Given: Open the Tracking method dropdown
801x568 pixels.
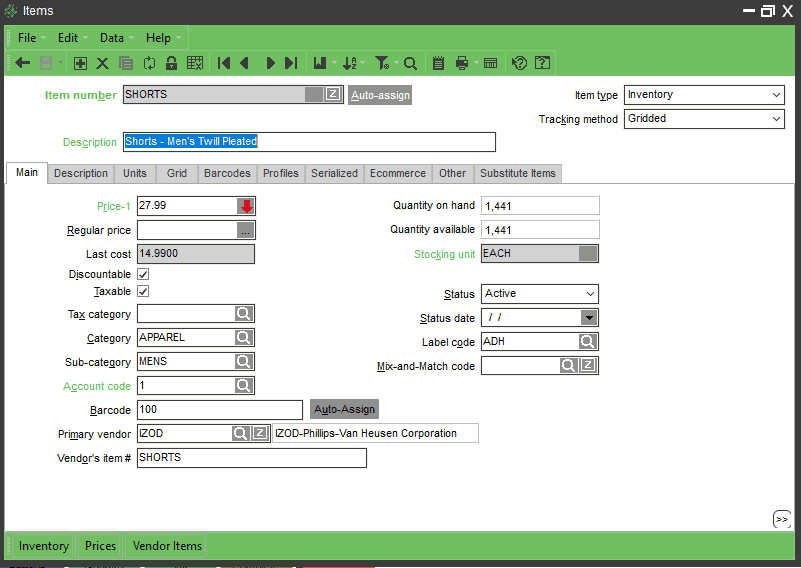Looking at the screenshot, I should [x=776, y=119].
